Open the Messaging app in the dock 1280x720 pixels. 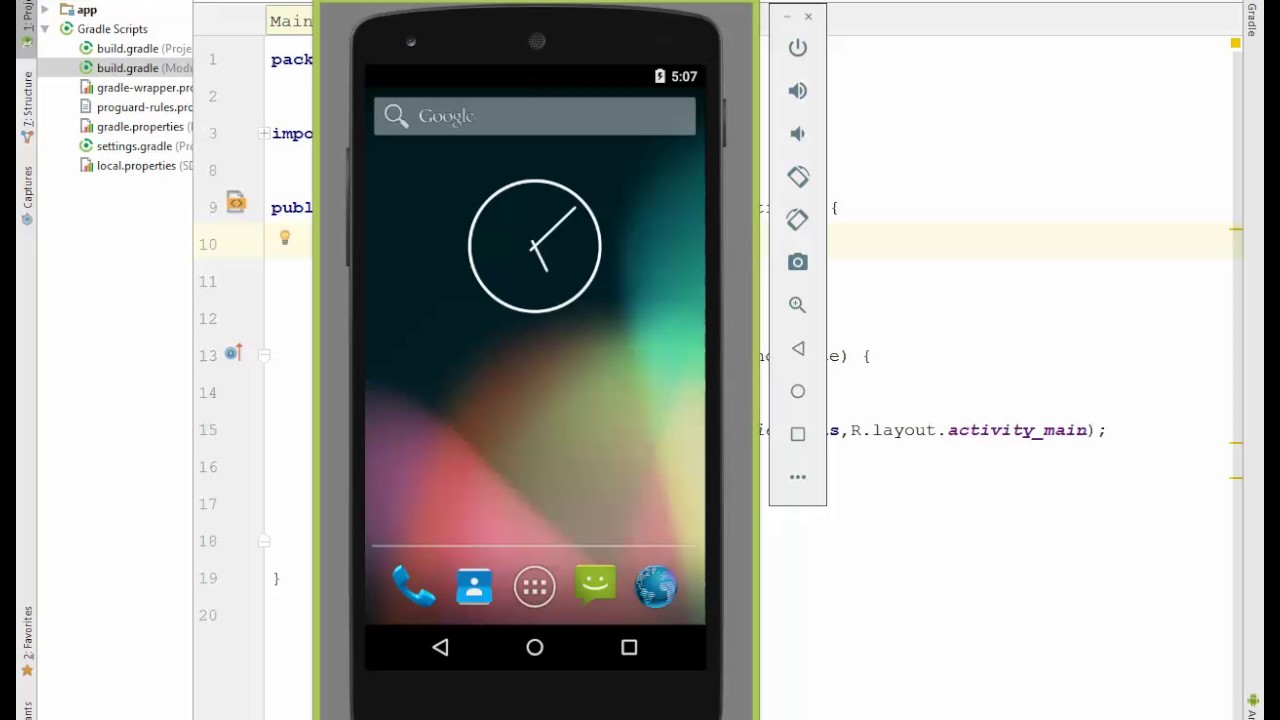(595, 585)
